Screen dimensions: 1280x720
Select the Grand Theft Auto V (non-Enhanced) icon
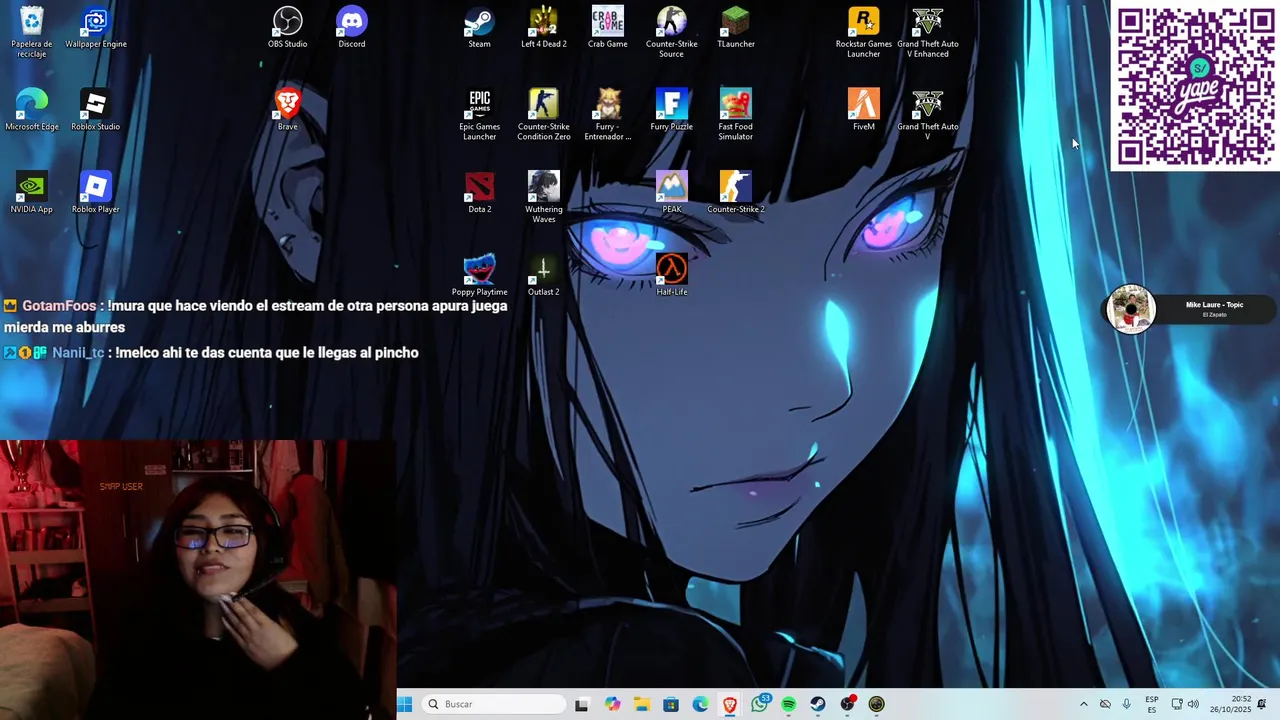point(928,115)
